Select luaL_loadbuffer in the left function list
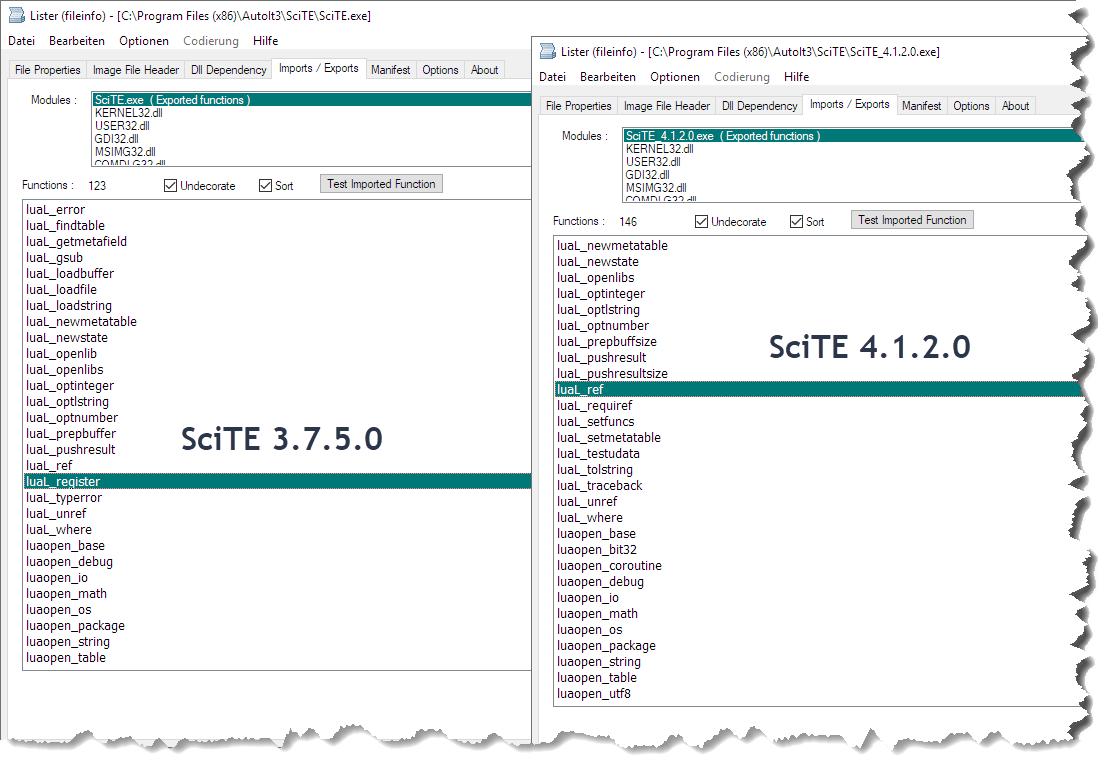1098x757 pixels. (70, 274)
